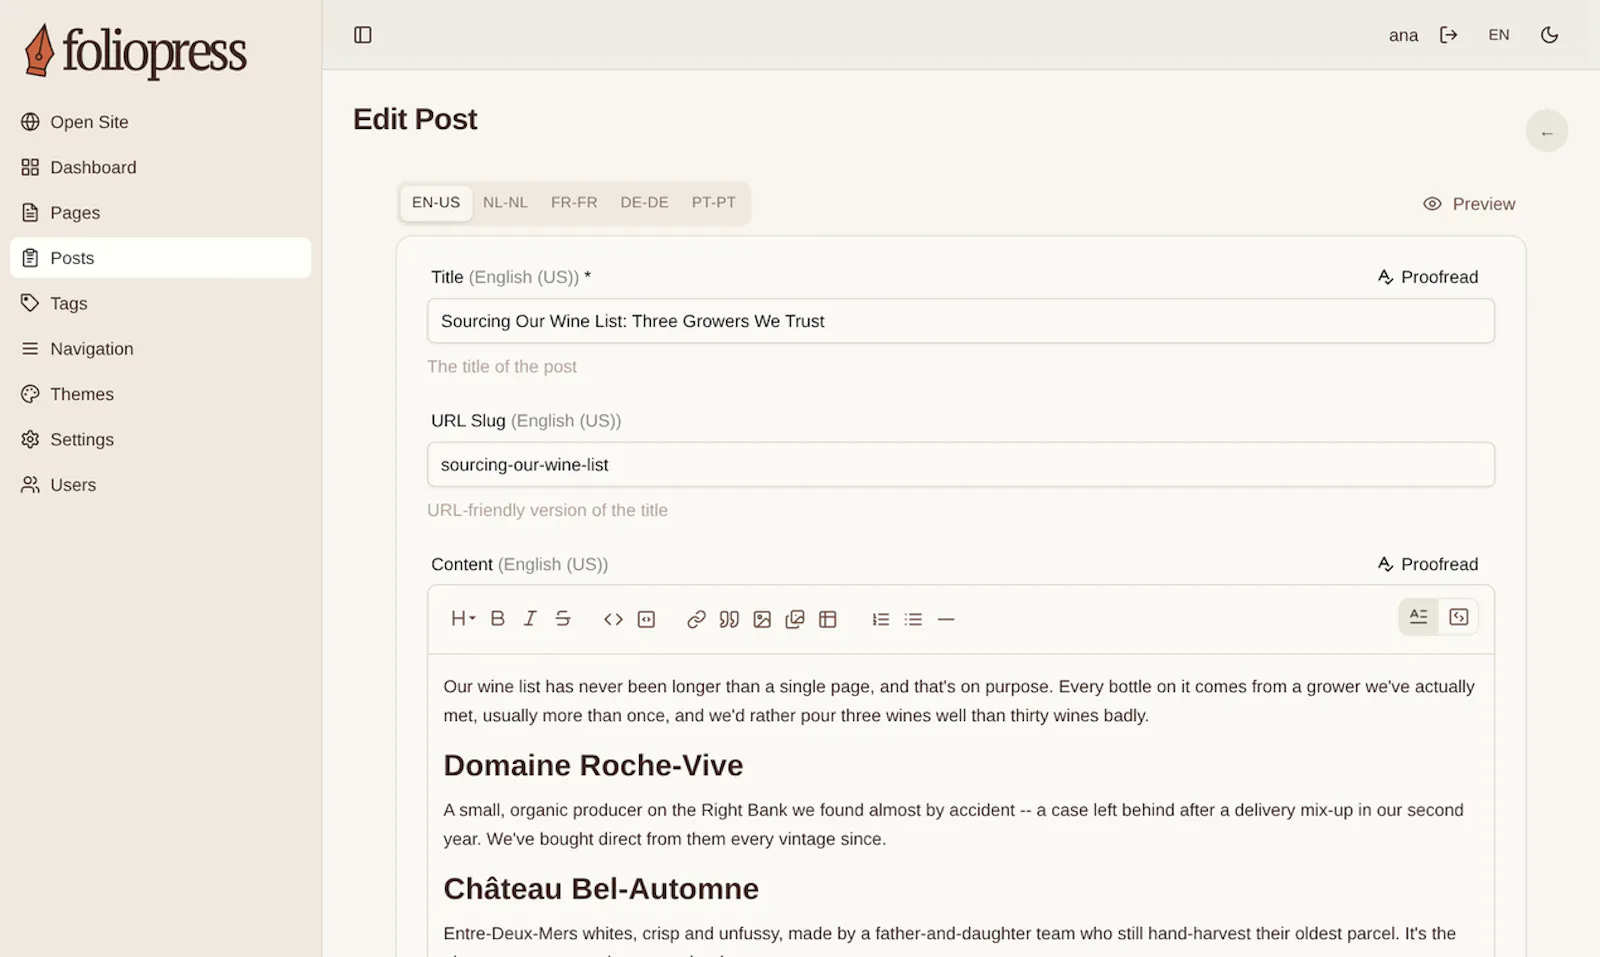Go to Dashboard in sidebar
The image size is (1600, 957).
161,167
